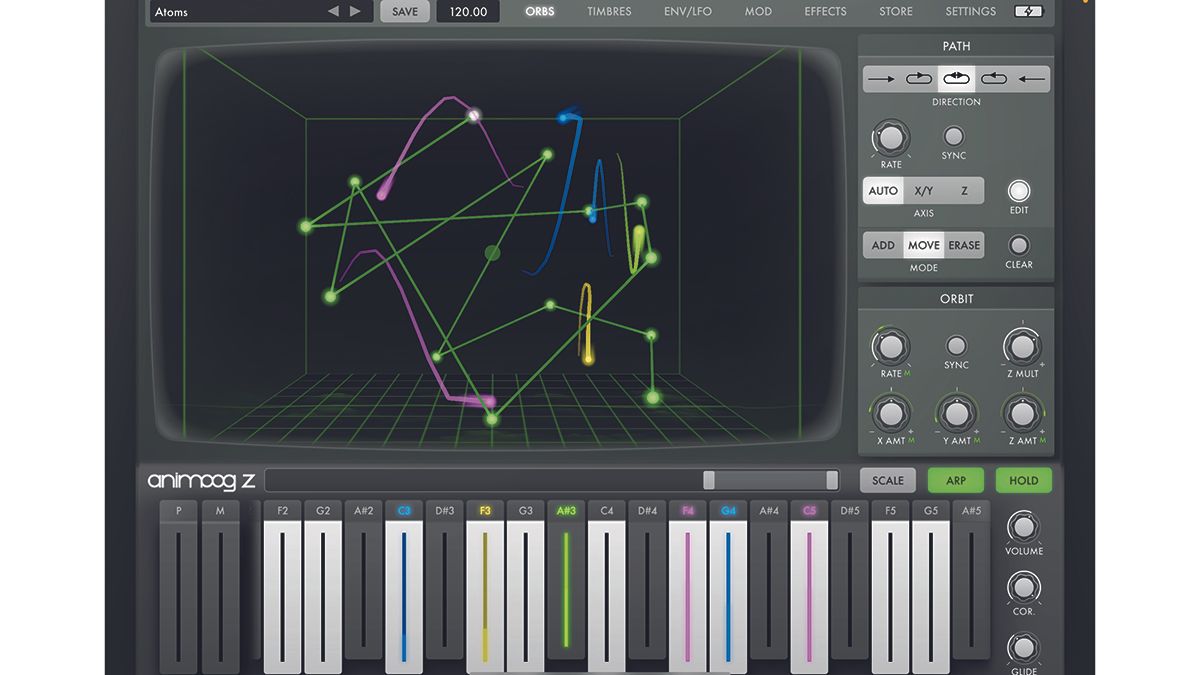Screen dimensions: 1200x675
Task: Open the EFFECTS tab
Action: 825,11
